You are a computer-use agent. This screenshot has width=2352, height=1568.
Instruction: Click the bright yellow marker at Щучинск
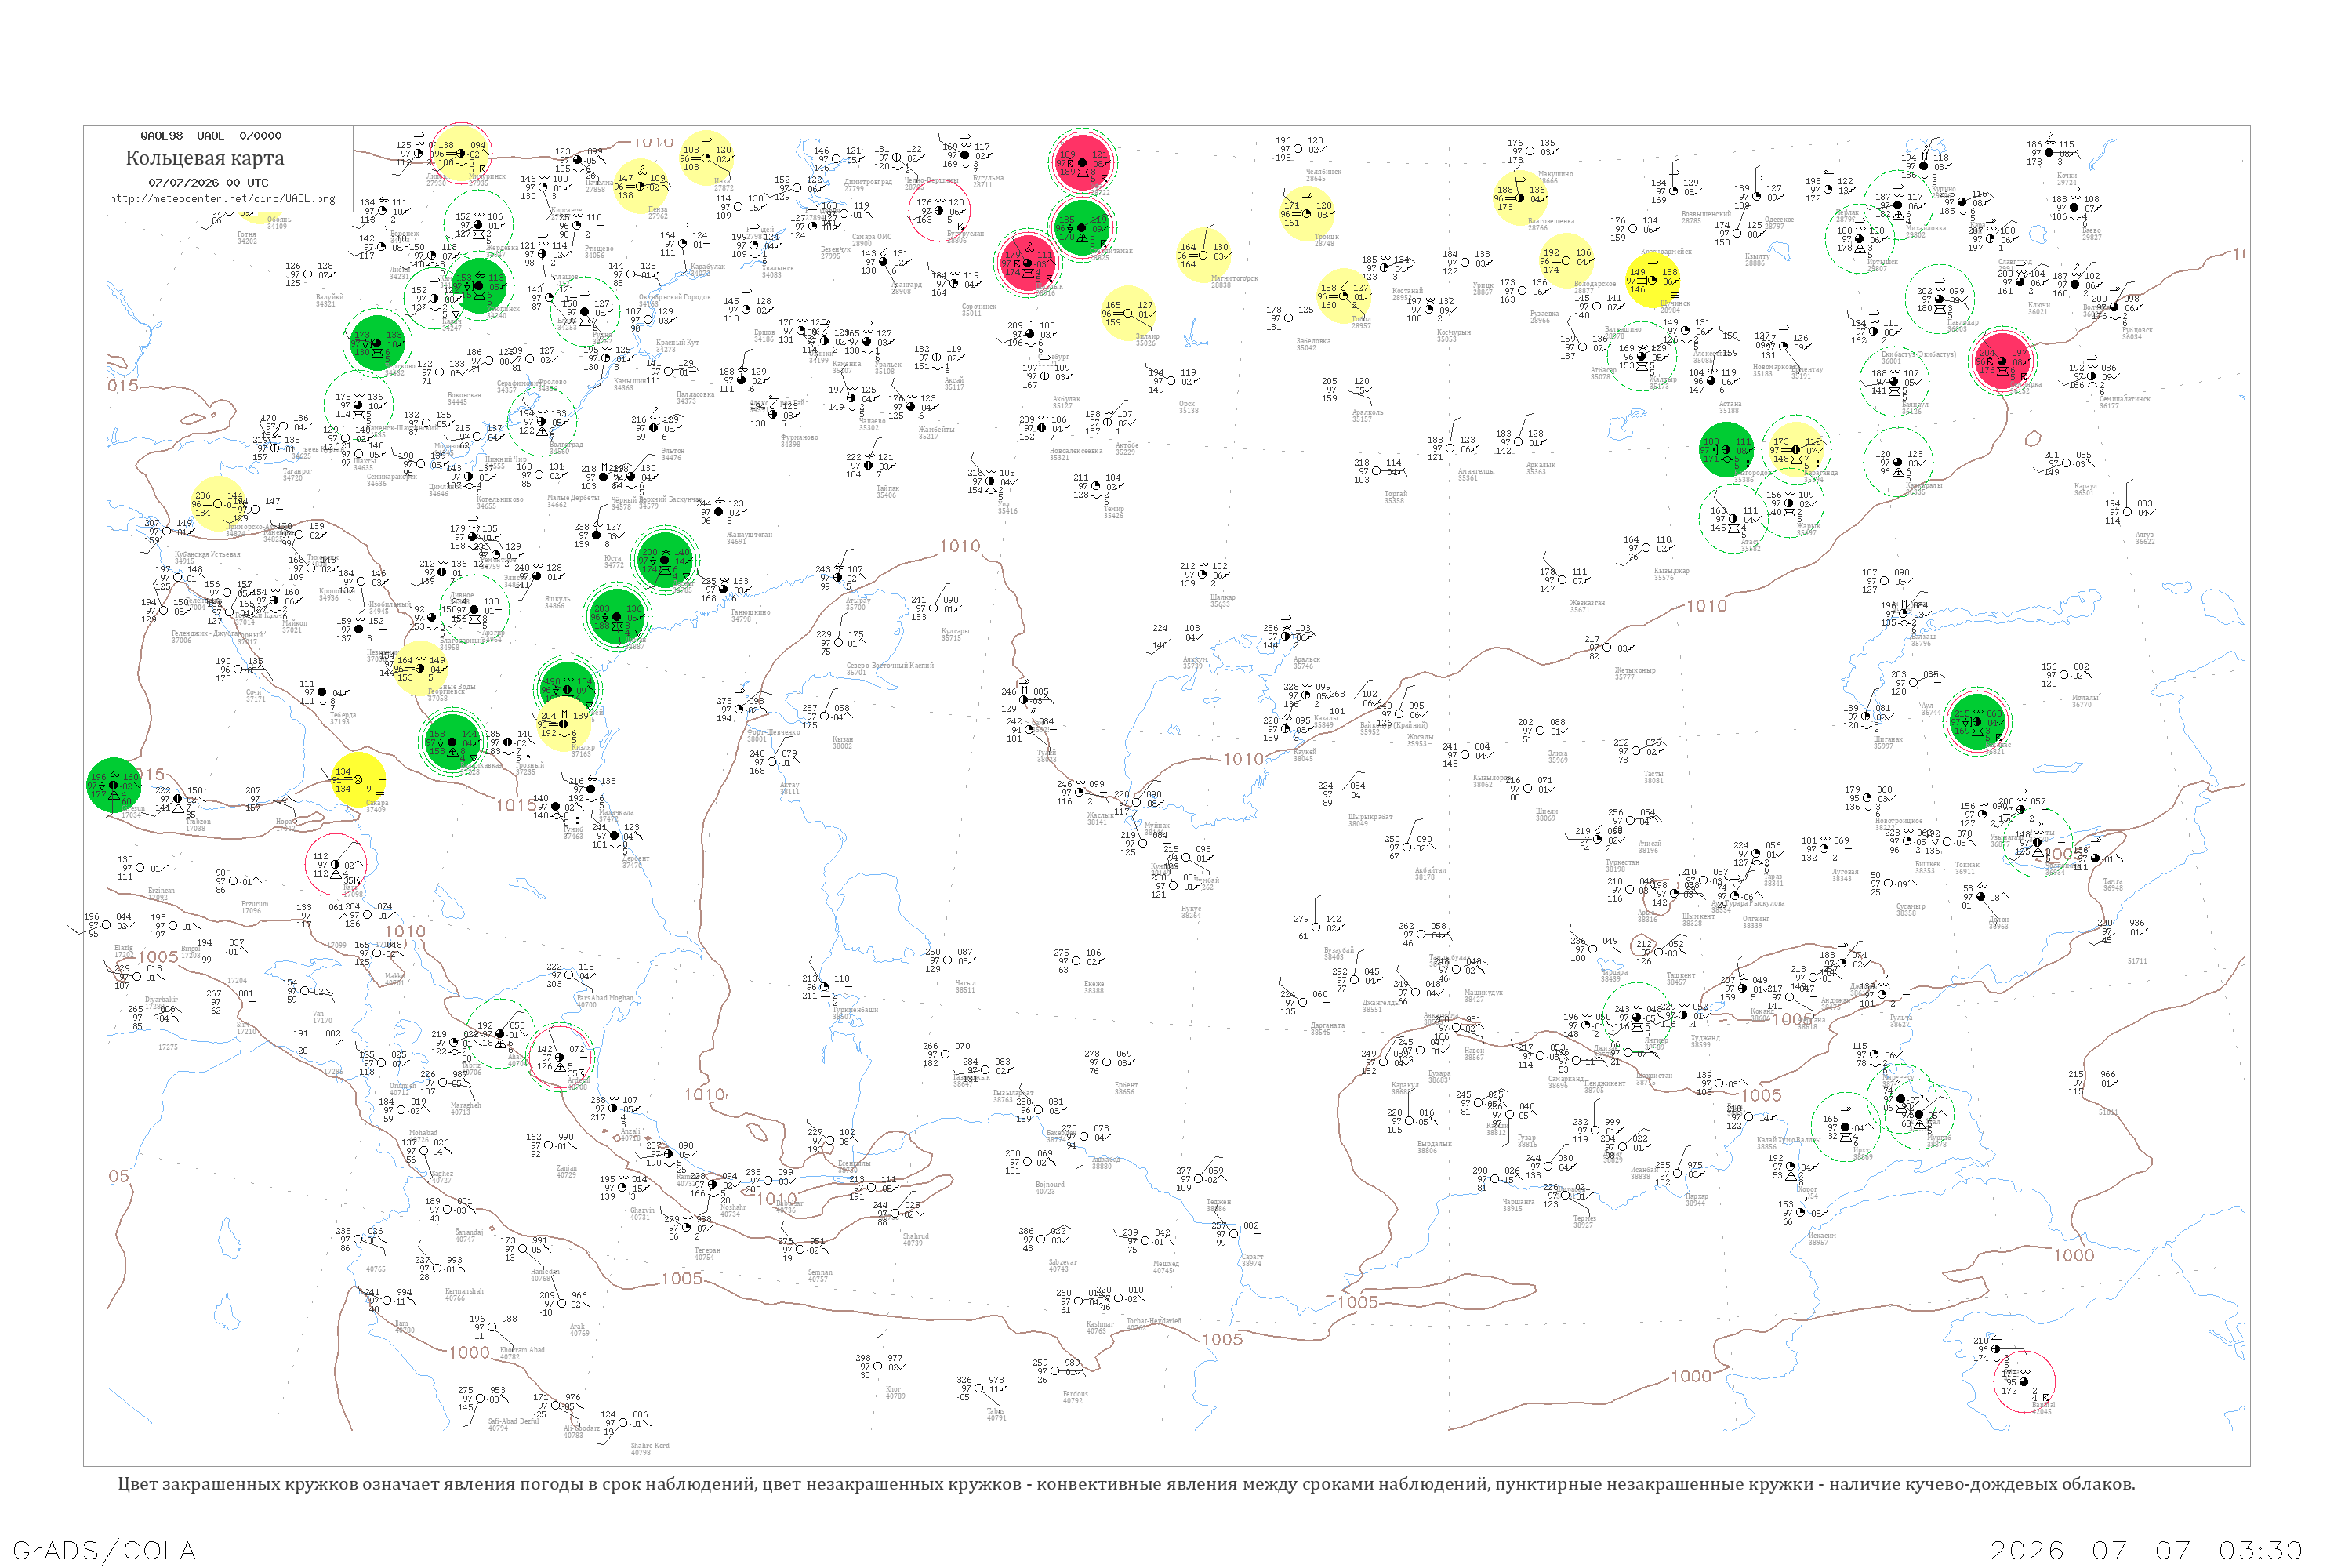1652,280
